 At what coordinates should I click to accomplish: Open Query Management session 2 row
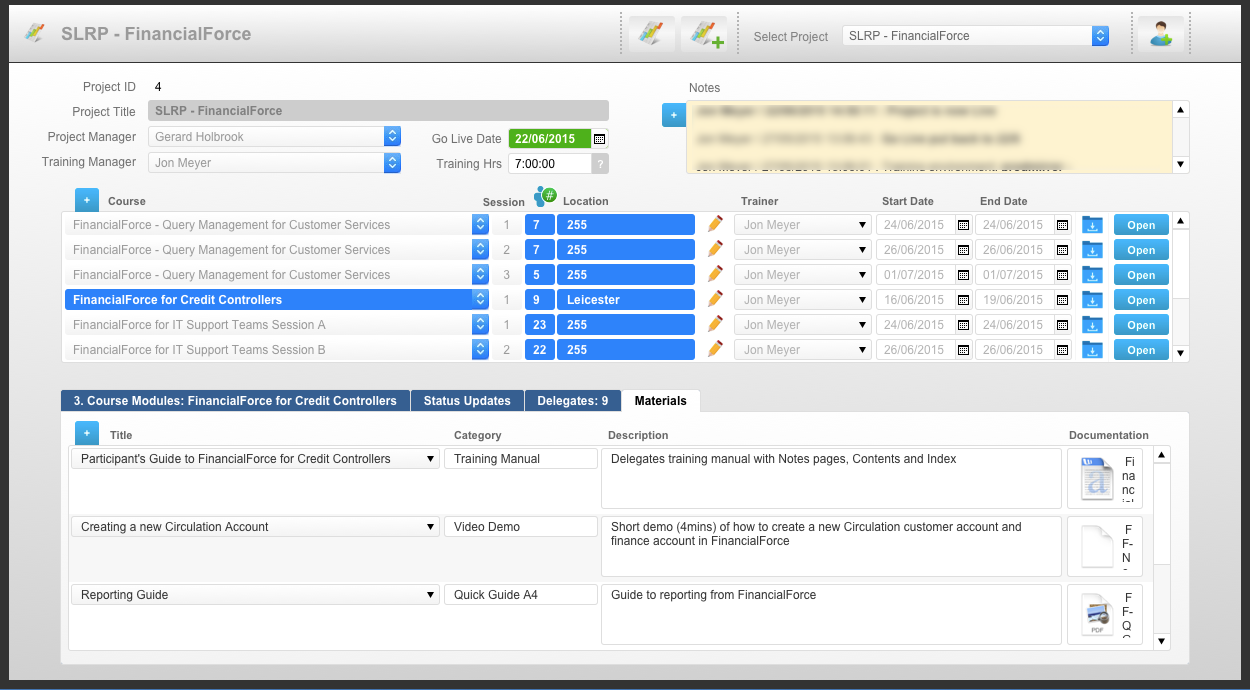1141,250
